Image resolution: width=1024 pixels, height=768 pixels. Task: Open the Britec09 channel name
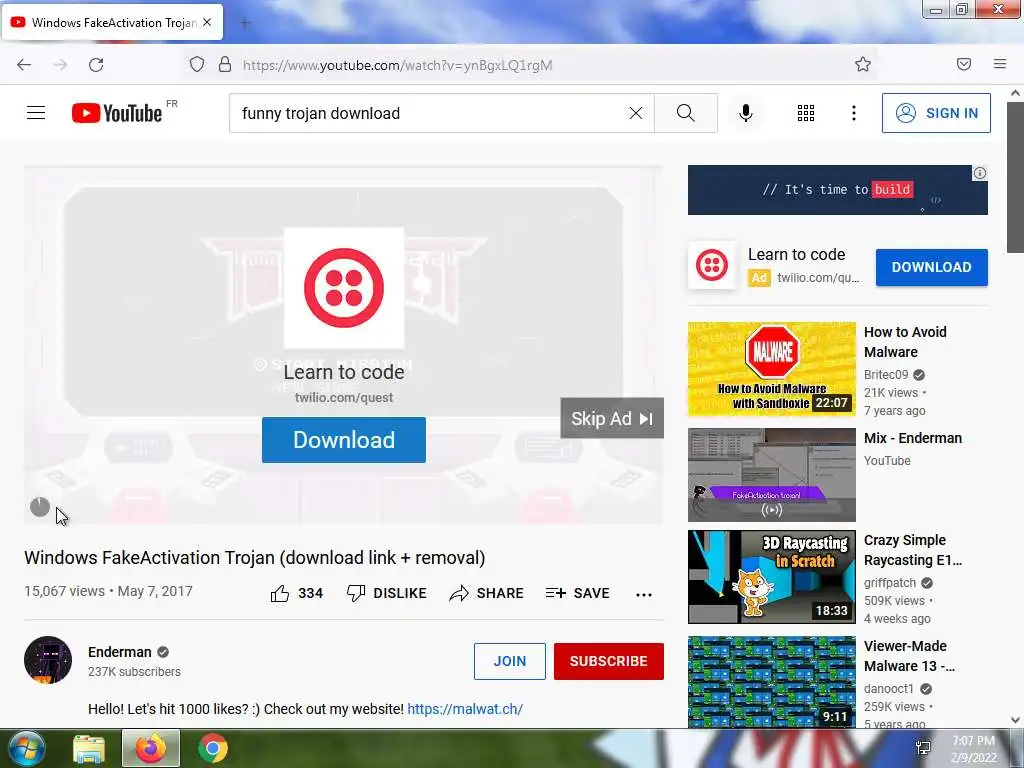pyautogui.click(x=886, y=374)
